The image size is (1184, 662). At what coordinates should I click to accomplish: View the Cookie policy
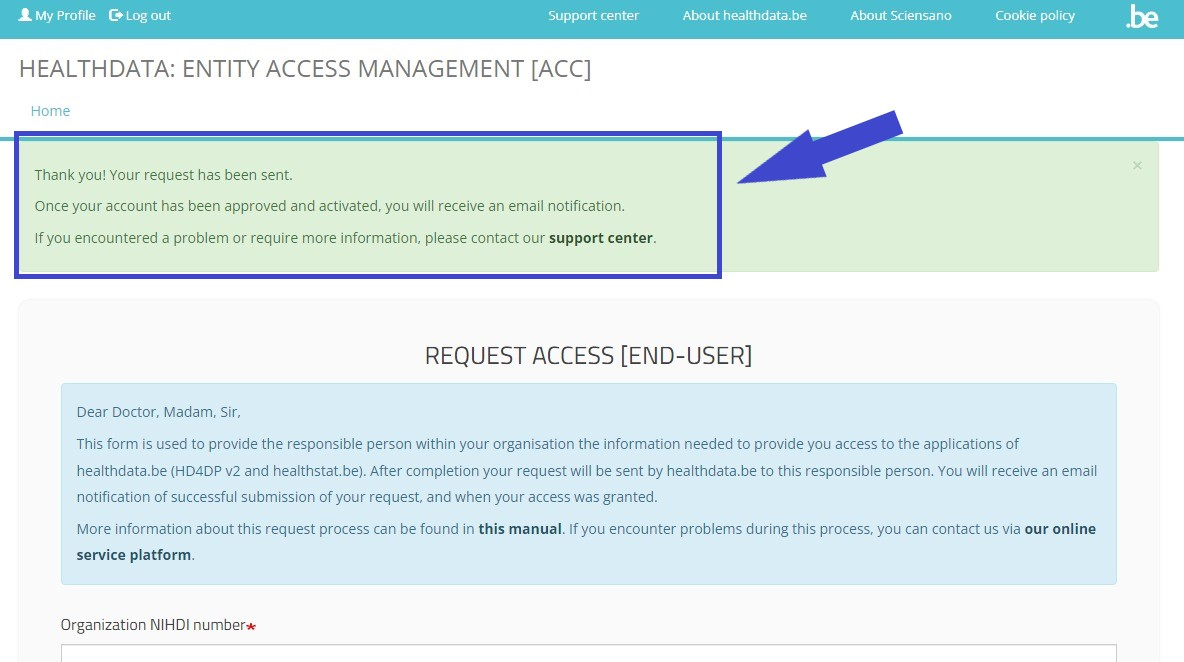pos(1035,15)
